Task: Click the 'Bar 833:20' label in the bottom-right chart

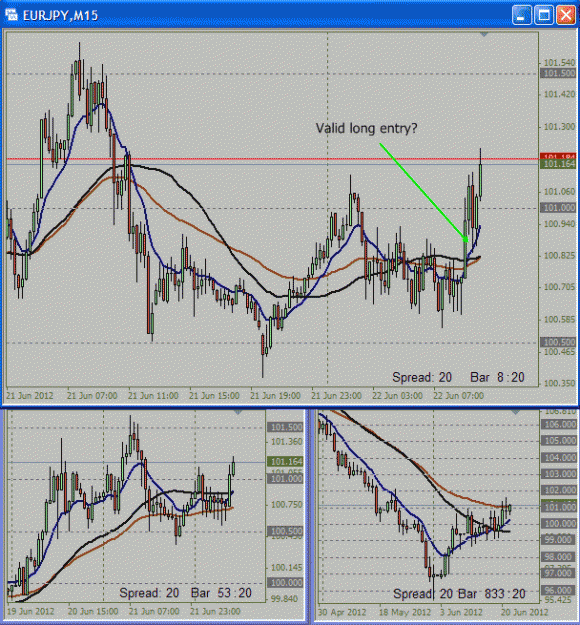Action: pyautogui.click(x=492, y=594)
